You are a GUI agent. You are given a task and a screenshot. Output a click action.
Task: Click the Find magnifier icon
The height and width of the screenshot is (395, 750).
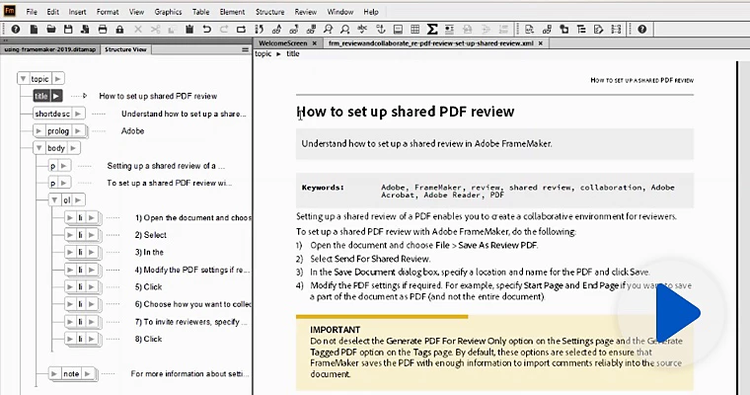coord(328,30)
